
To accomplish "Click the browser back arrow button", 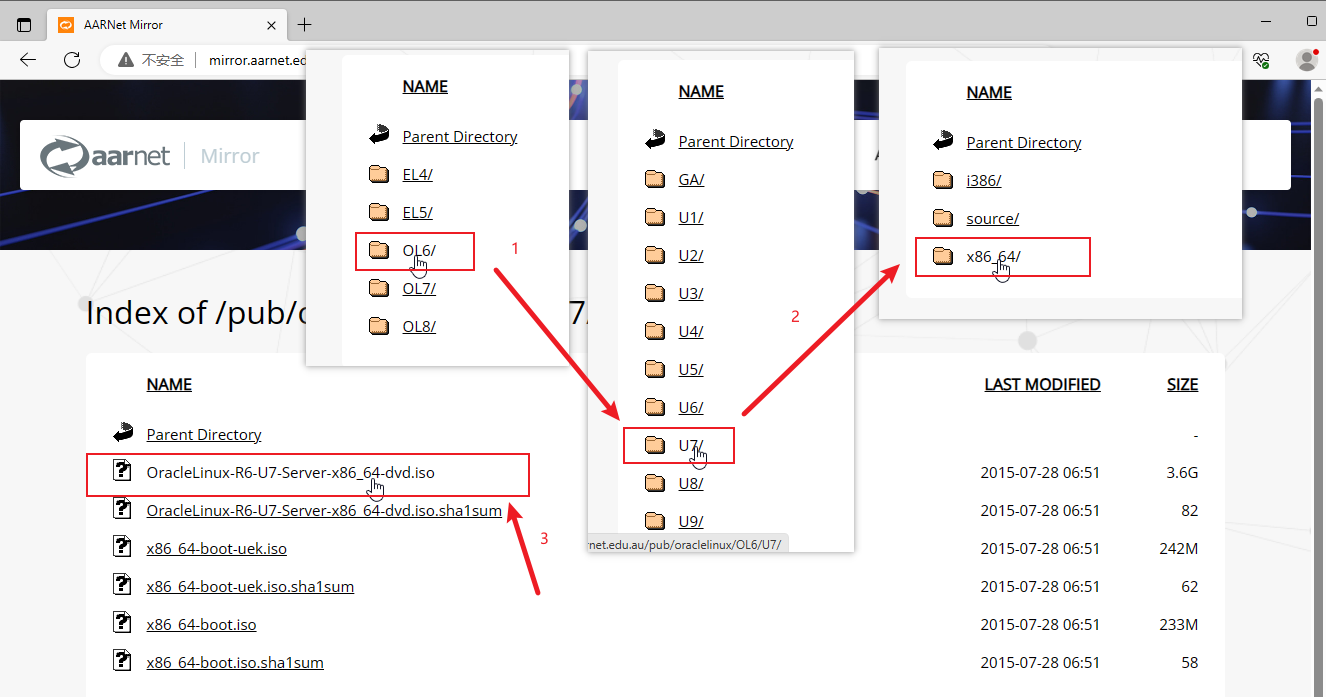I will tap(28, 60).
